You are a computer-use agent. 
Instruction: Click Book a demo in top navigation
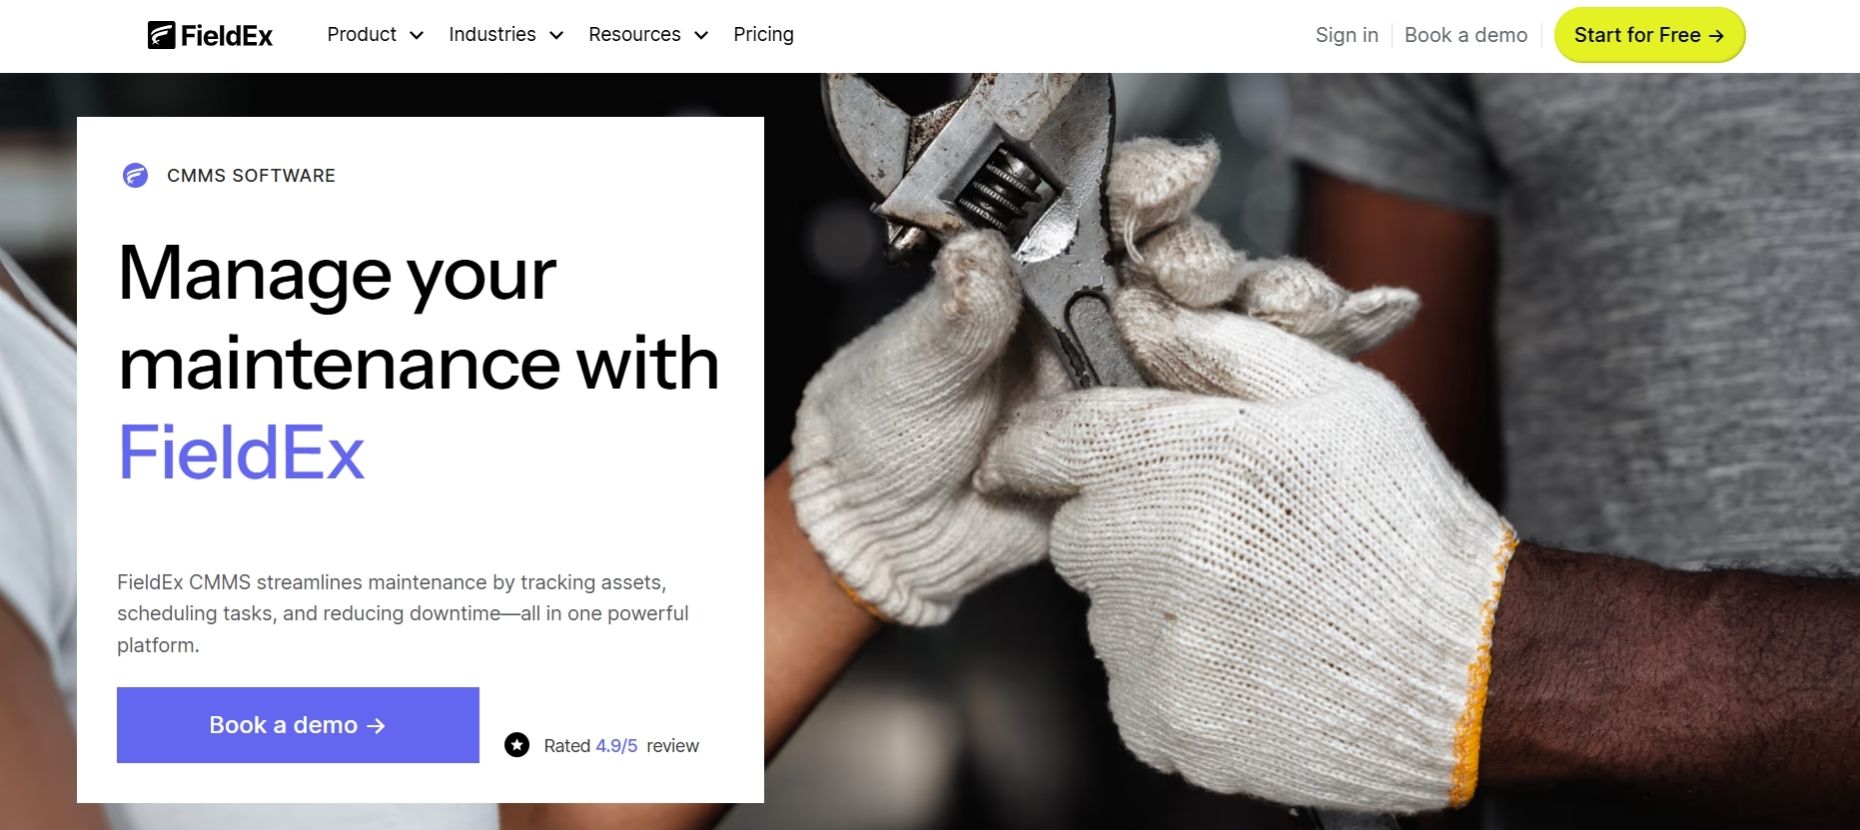coord(1466,35)
